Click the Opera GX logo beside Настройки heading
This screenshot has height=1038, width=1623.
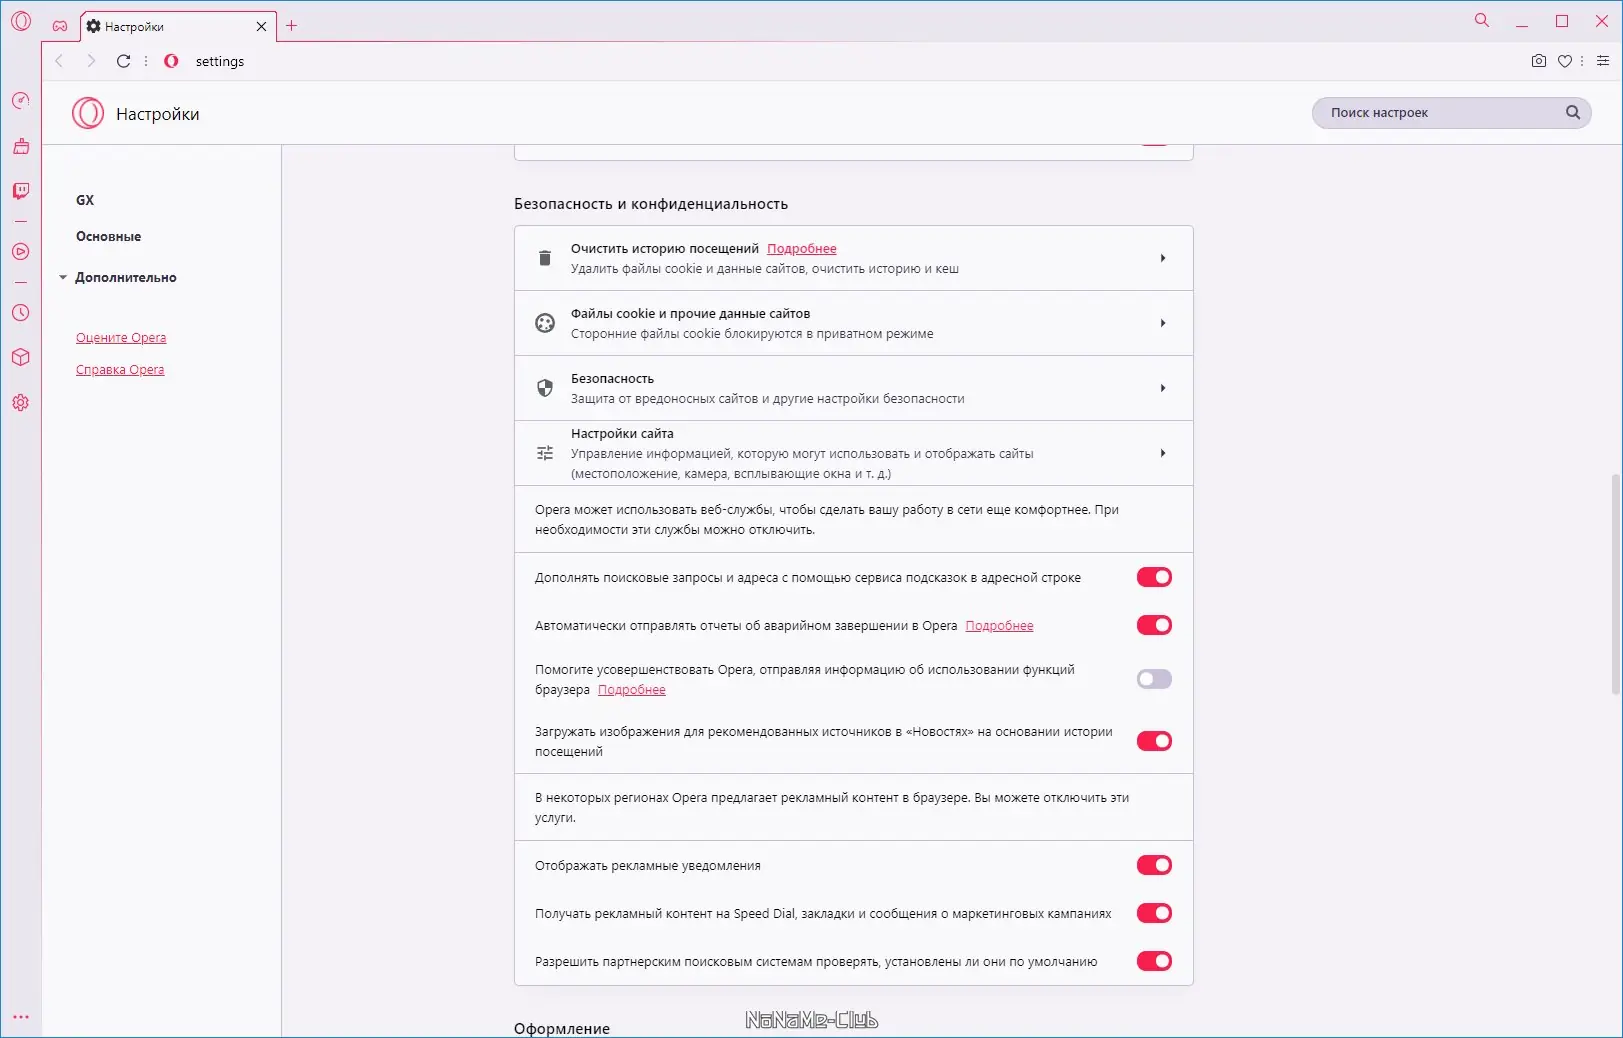tap(88, 113)
